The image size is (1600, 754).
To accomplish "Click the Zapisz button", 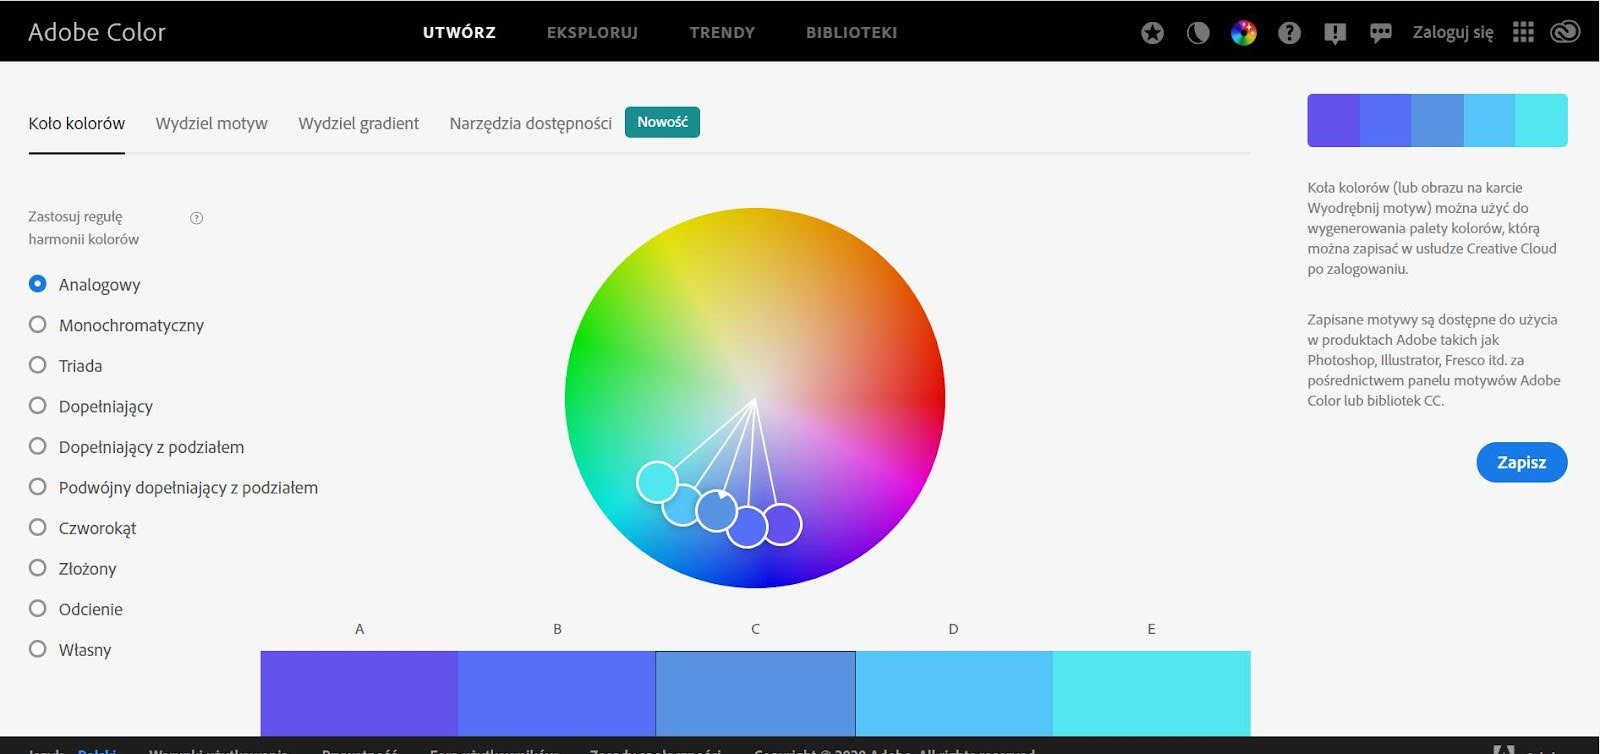I will click(x=1521, y=462).
